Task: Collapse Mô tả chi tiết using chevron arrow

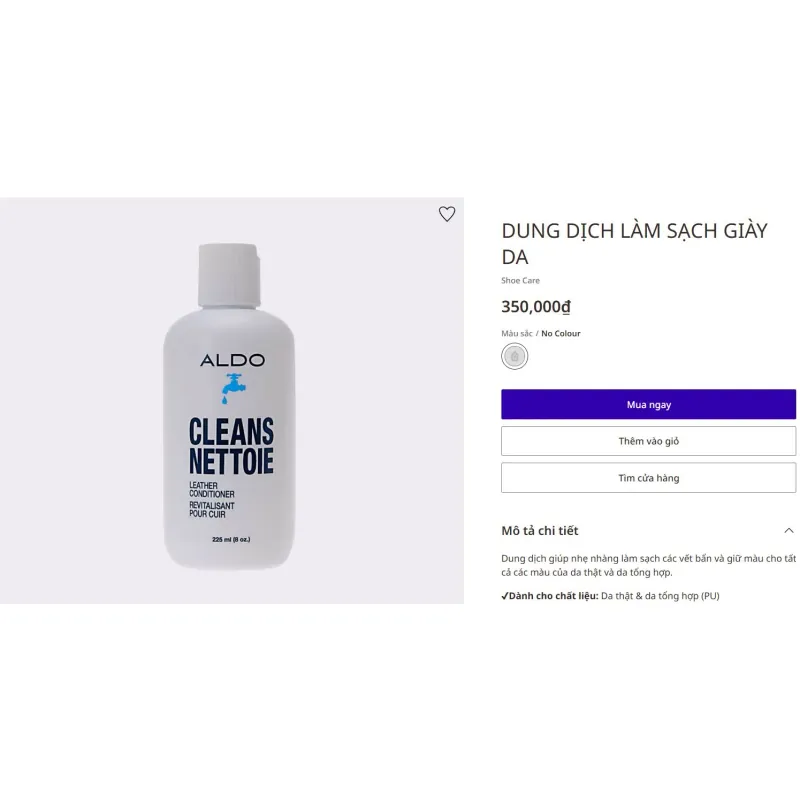Action: (x=789, y=531)
